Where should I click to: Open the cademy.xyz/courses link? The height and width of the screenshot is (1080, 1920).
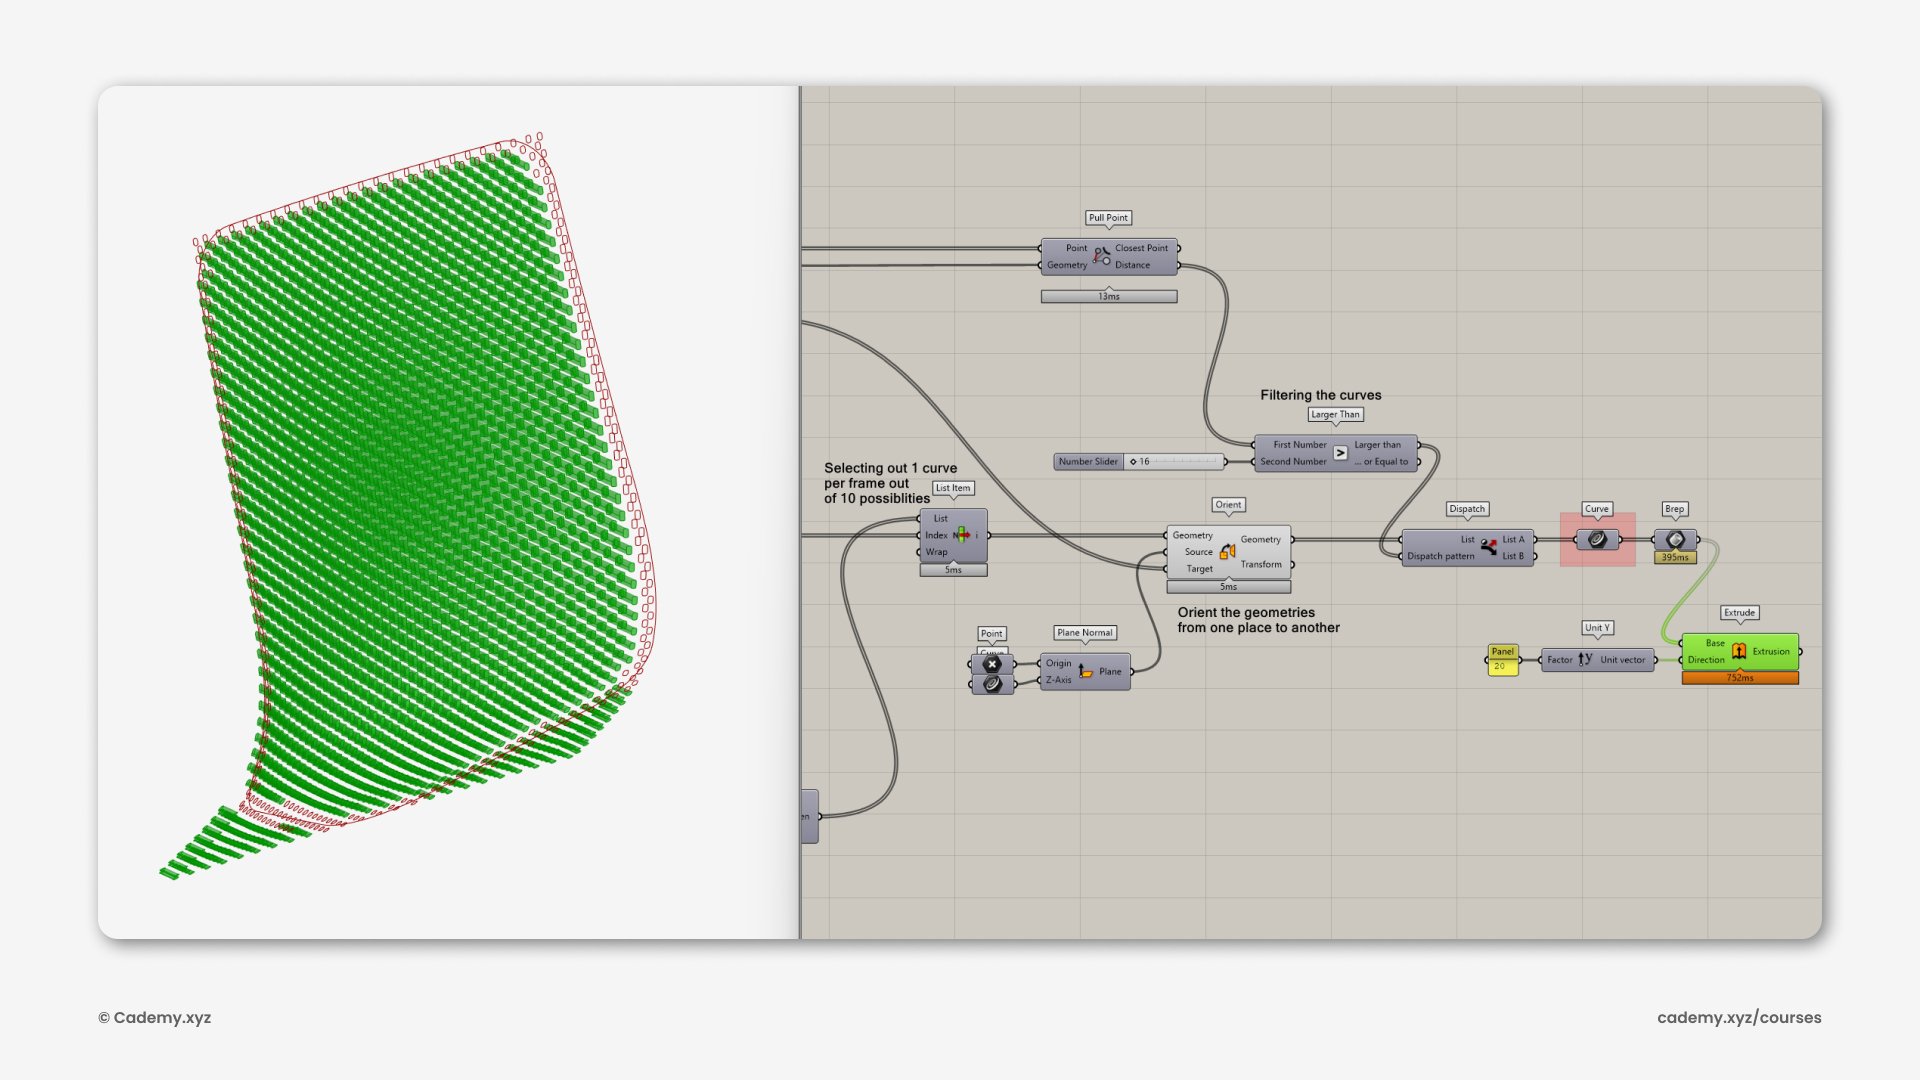pyautogui.click(x=1739, y=1017)
